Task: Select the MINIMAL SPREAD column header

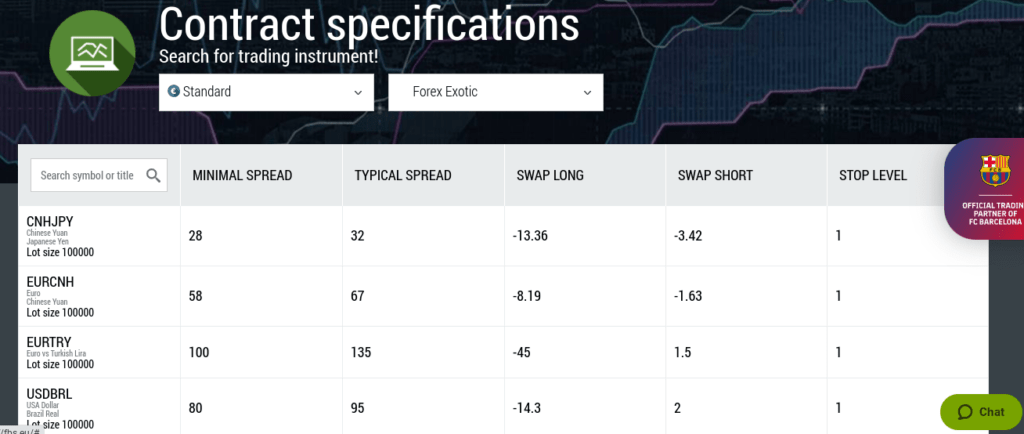Action: 242,176
